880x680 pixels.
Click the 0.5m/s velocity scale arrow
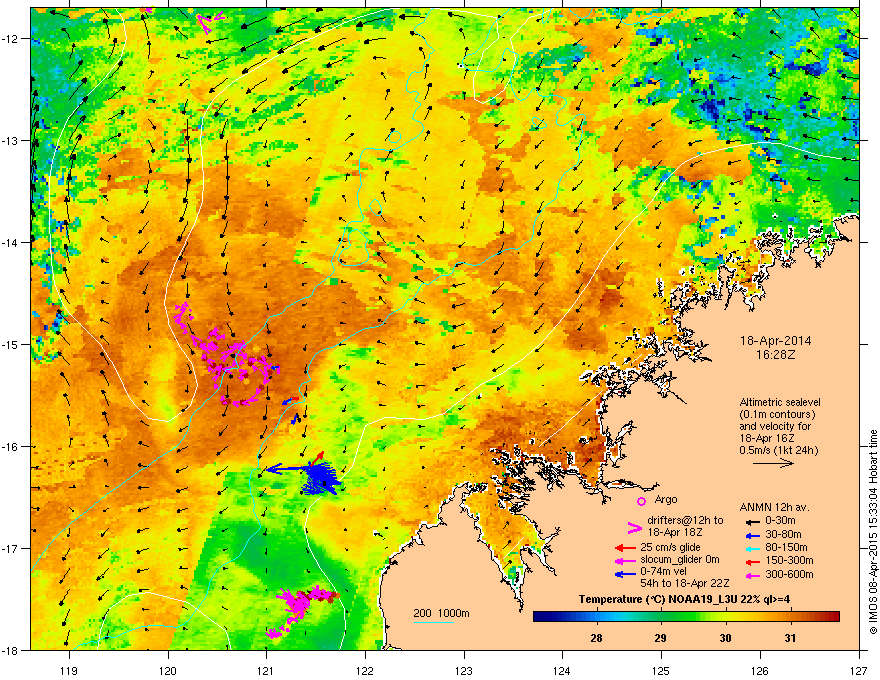(774, 463)
